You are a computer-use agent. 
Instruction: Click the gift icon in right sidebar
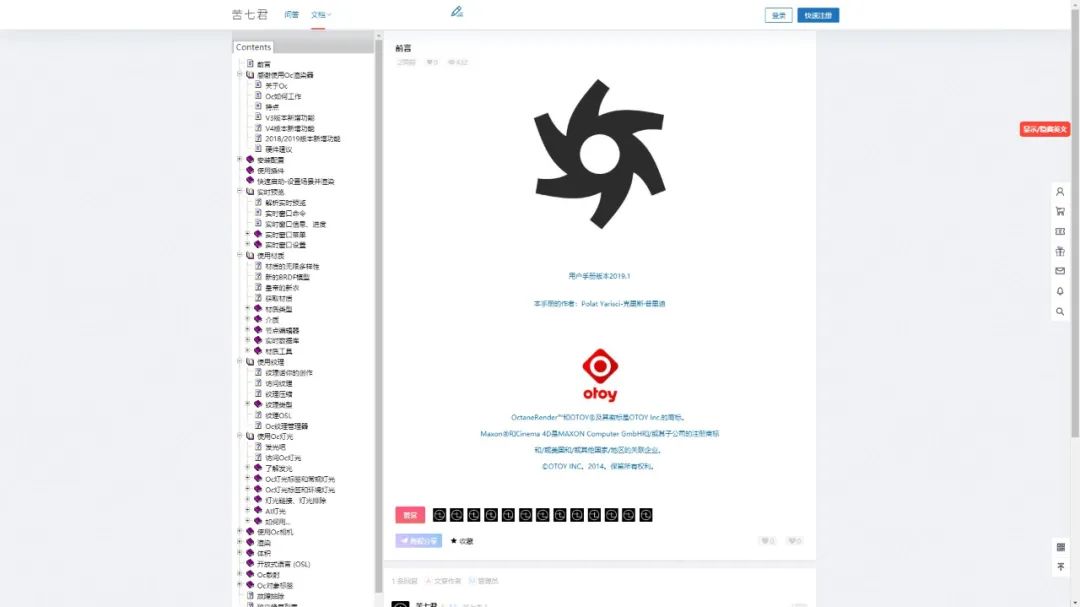click(1060, 251)
